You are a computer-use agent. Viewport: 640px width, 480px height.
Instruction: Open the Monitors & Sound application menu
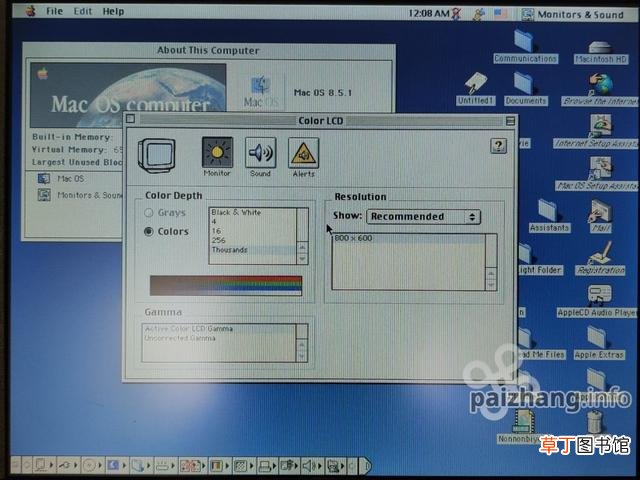click(573, 15)
